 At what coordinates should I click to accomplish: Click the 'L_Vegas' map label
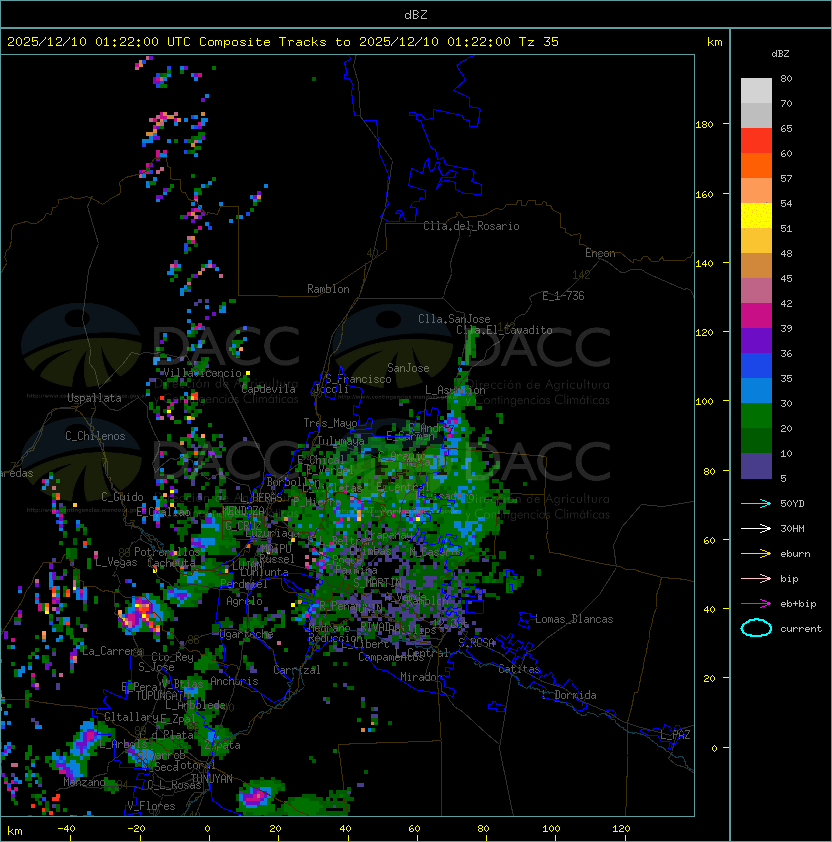pyautogui.click(x=116, y=562)
